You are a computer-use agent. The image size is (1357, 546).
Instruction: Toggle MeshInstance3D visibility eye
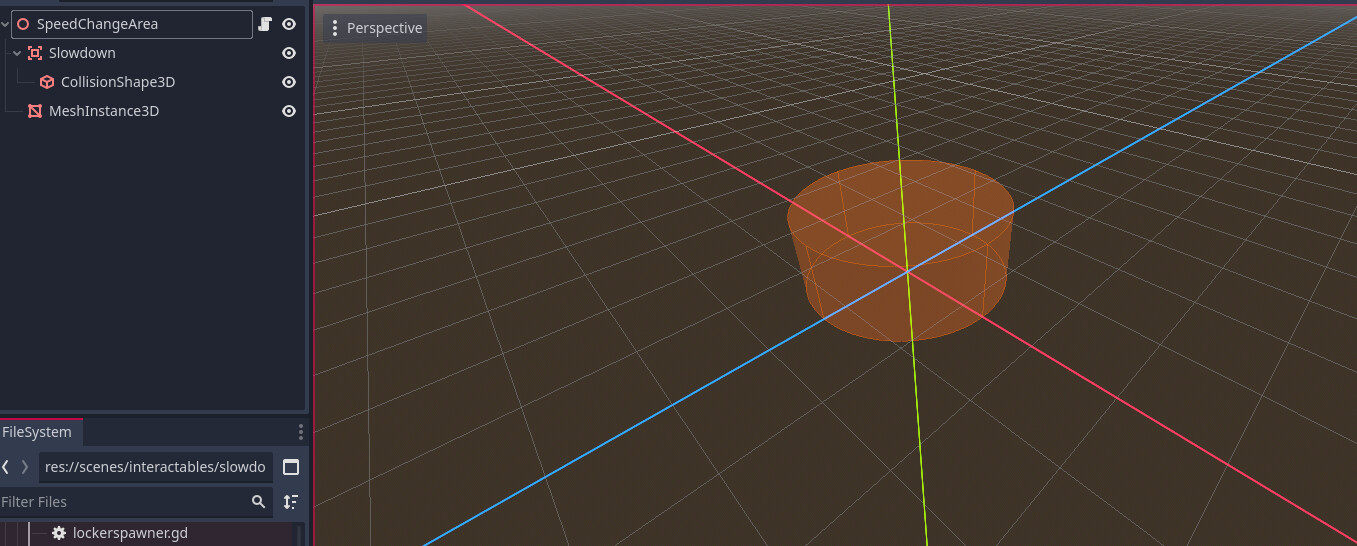289,111
